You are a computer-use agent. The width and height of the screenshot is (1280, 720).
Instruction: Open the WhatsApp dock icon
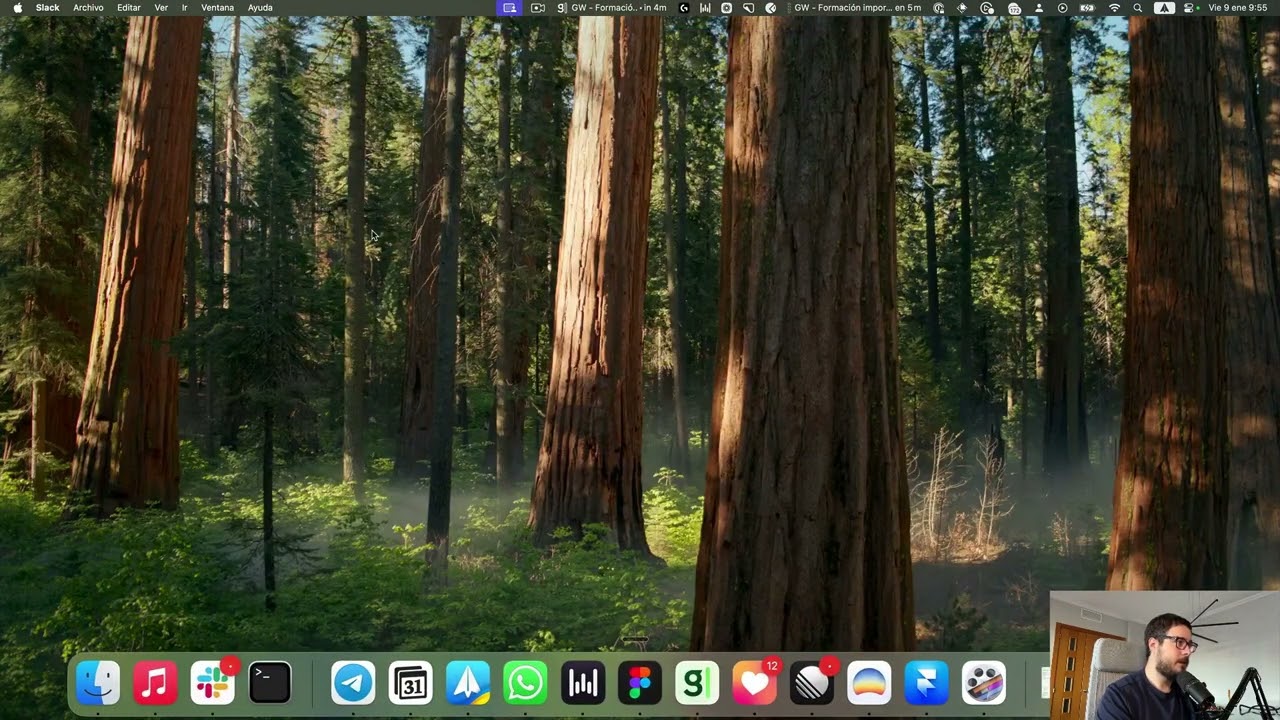[525, 684]
